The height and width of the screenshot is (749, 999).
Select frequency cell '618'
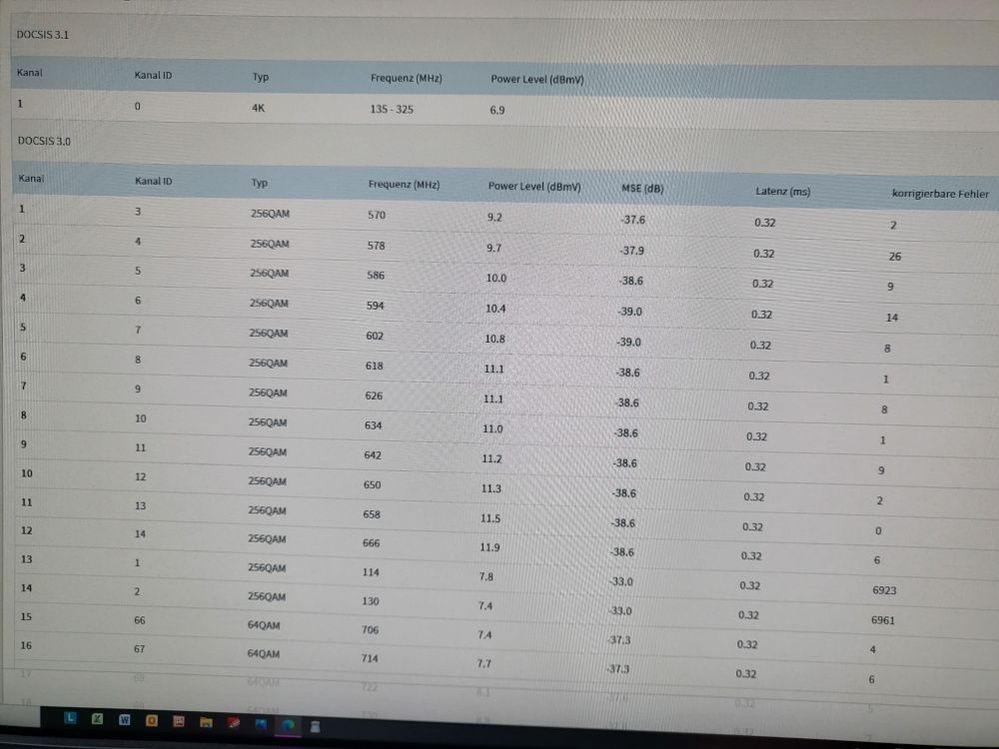tap(374, 366)
